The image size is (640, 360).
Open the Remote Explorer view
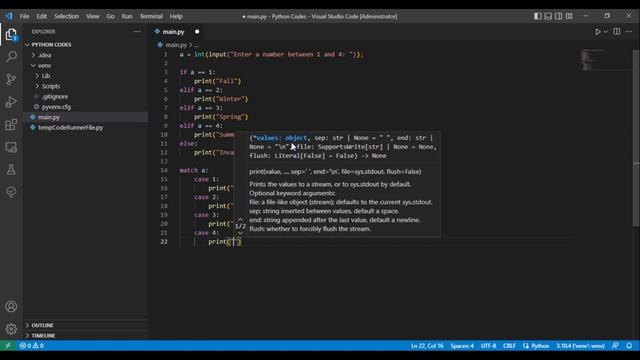point(11,147)
